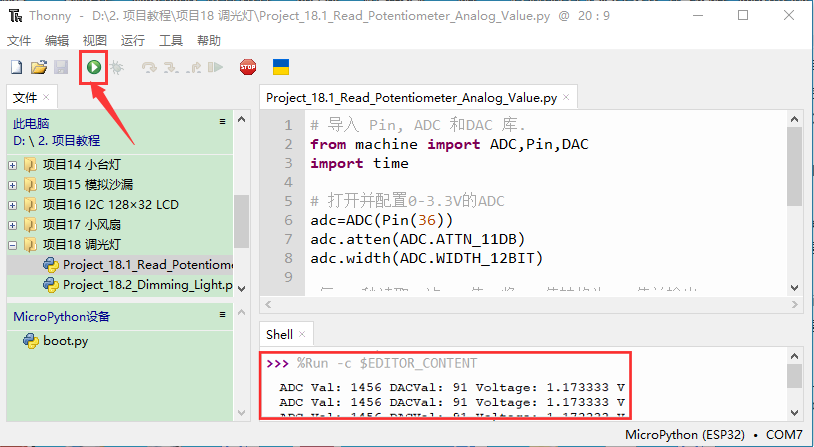Open boot.py on the MicroPython device

click(x=65, y=340)
